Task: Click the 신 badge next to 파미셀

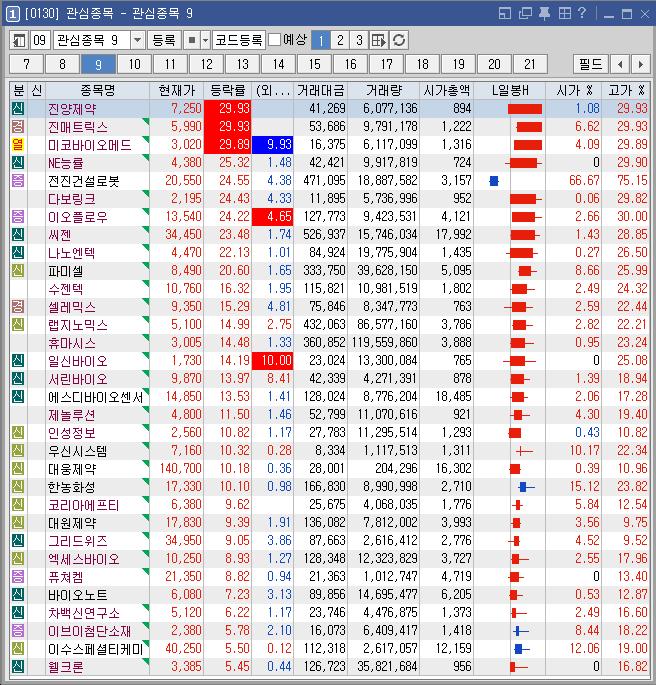Action: (x=17, y=270)
